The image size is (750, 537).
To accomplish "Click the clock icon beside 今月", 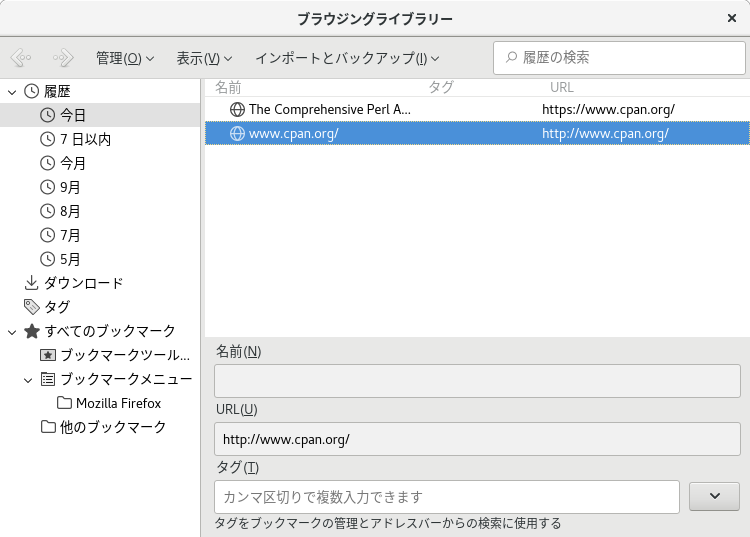I will pos(47,163).
